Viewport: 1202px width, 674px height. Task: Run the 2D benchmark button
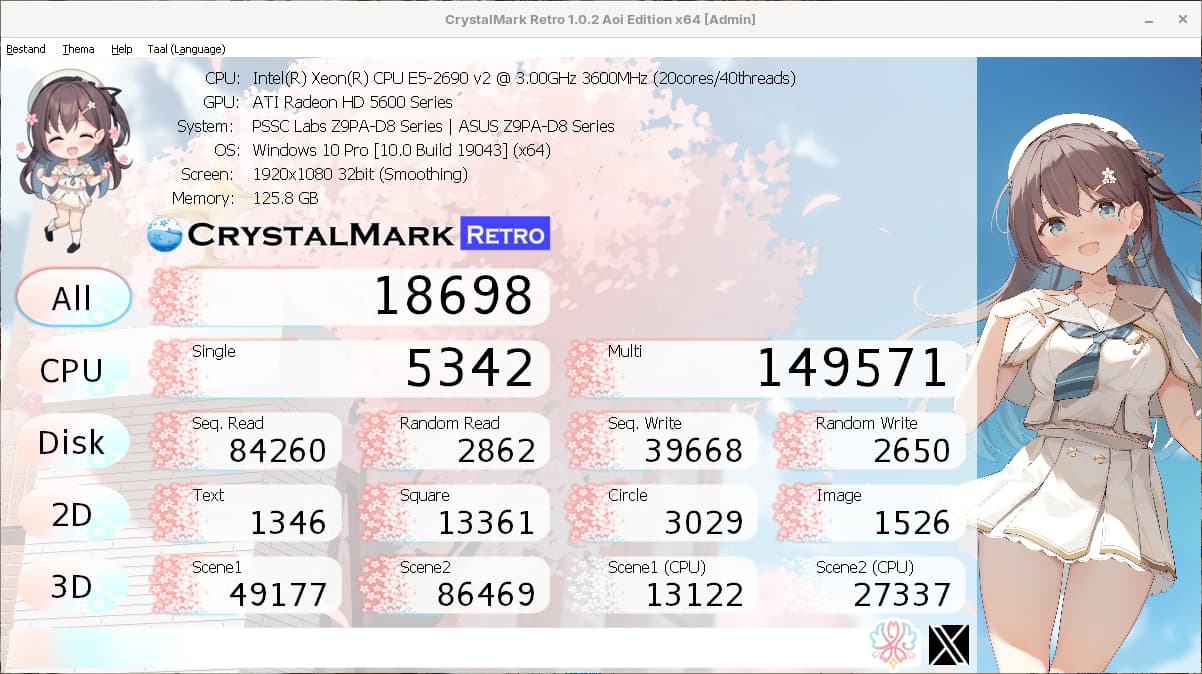[73, 514]
